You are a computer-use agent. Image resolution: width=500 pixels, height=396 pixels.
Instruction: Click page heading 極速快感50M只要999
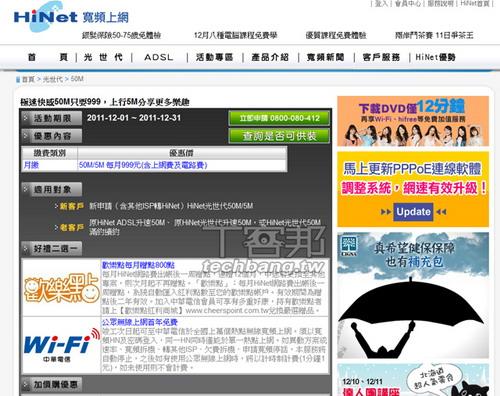[105, 102]
